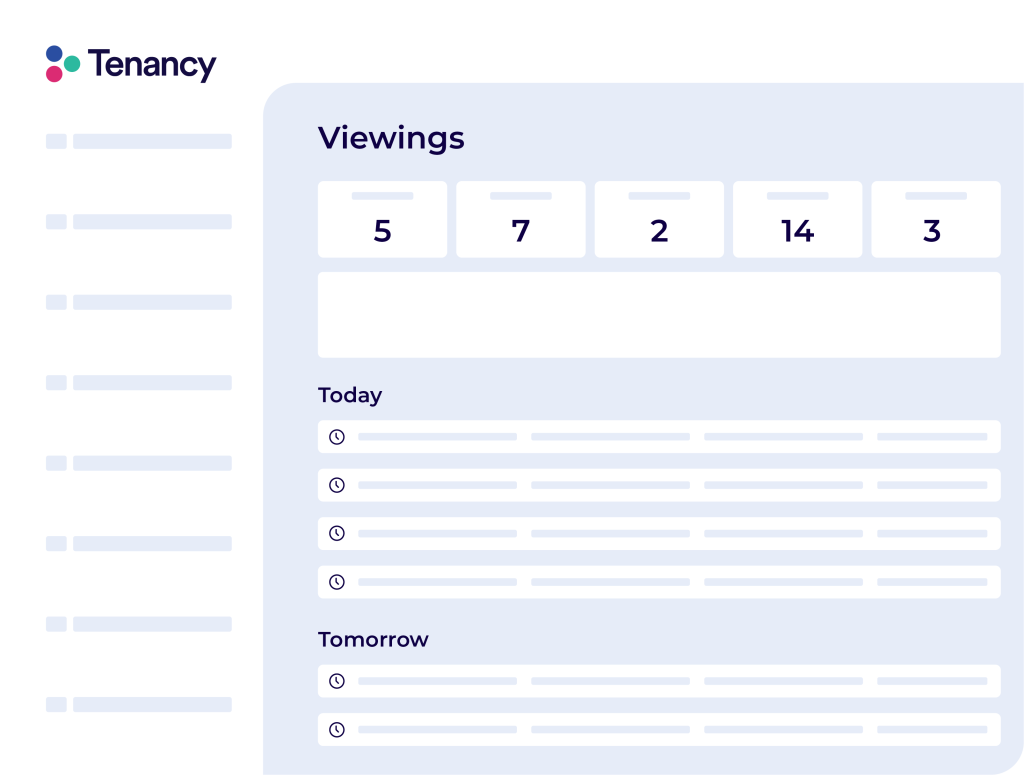This screenshot has height=775, width=1024.
Task: Click the clock icon on second Today row
Action: (337, 485)
